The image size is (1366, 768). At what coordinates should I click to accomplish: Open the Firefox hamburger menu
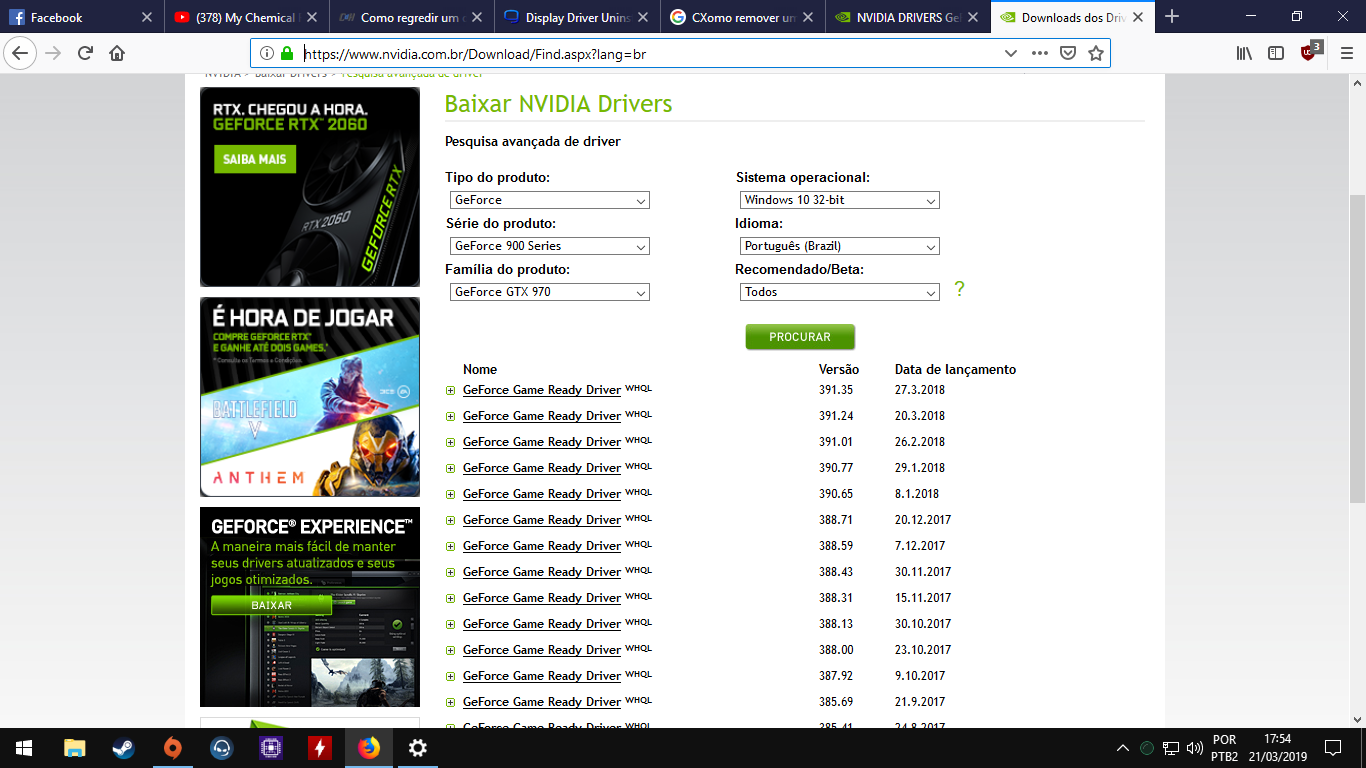coord(1346,53)
